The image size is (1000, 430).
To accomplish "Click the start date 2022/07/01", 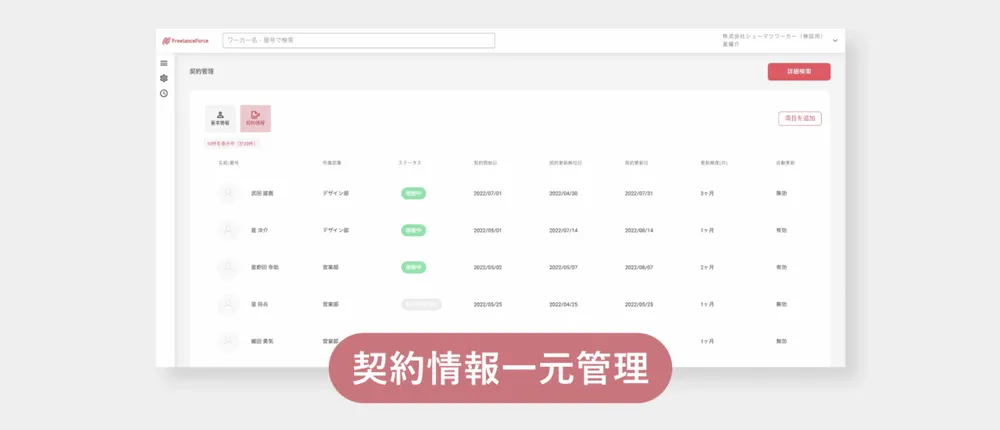I will pyautogui.click(x=488, y=193).
